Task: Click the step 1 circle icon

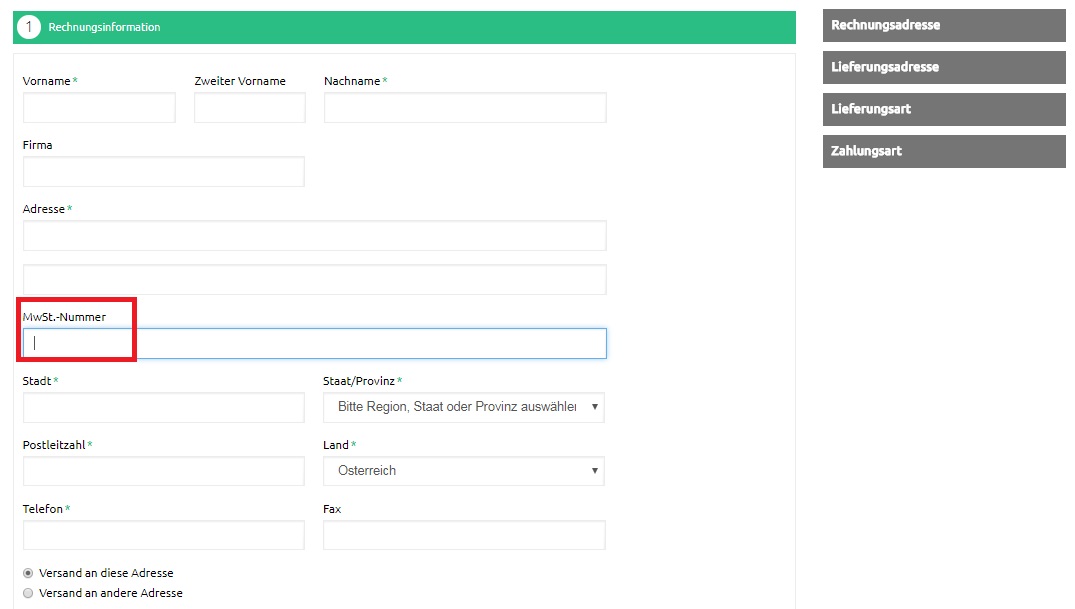Action: click(29, 27)
